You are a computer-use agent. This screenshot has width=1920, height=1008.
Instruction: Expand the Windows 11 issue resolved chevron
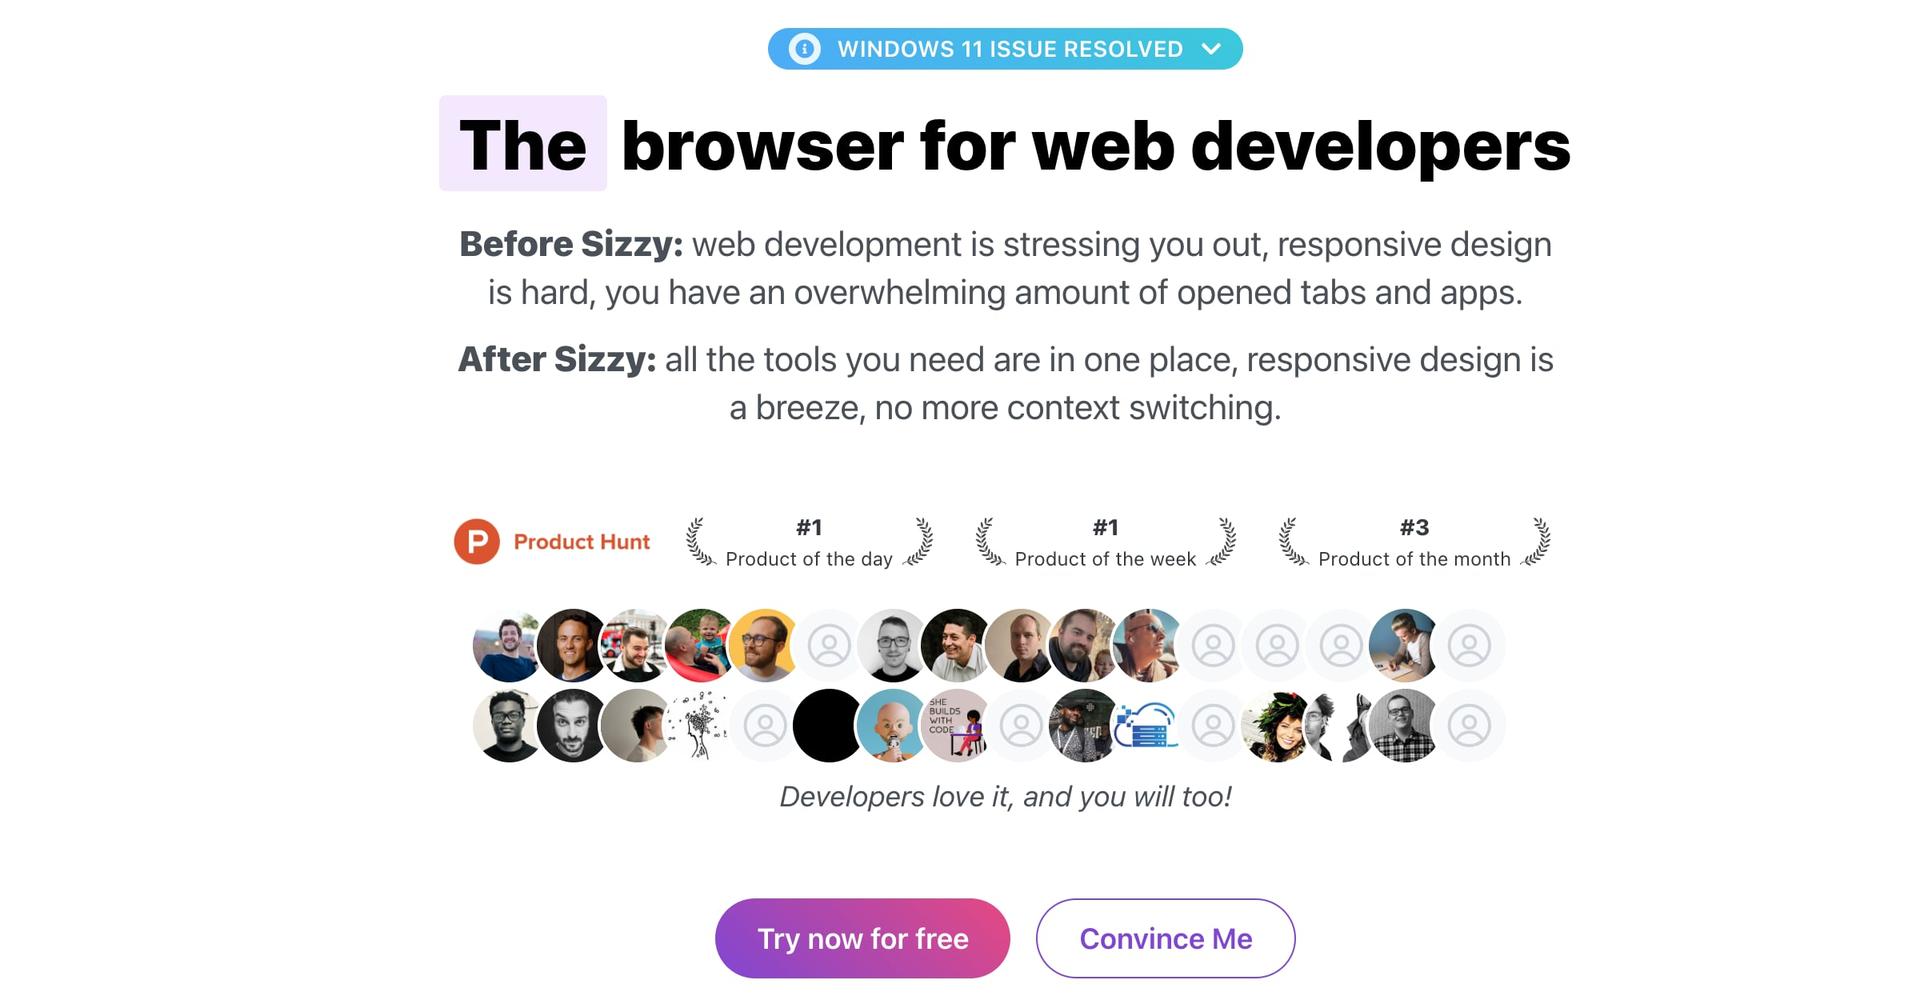pos(1211,49)
